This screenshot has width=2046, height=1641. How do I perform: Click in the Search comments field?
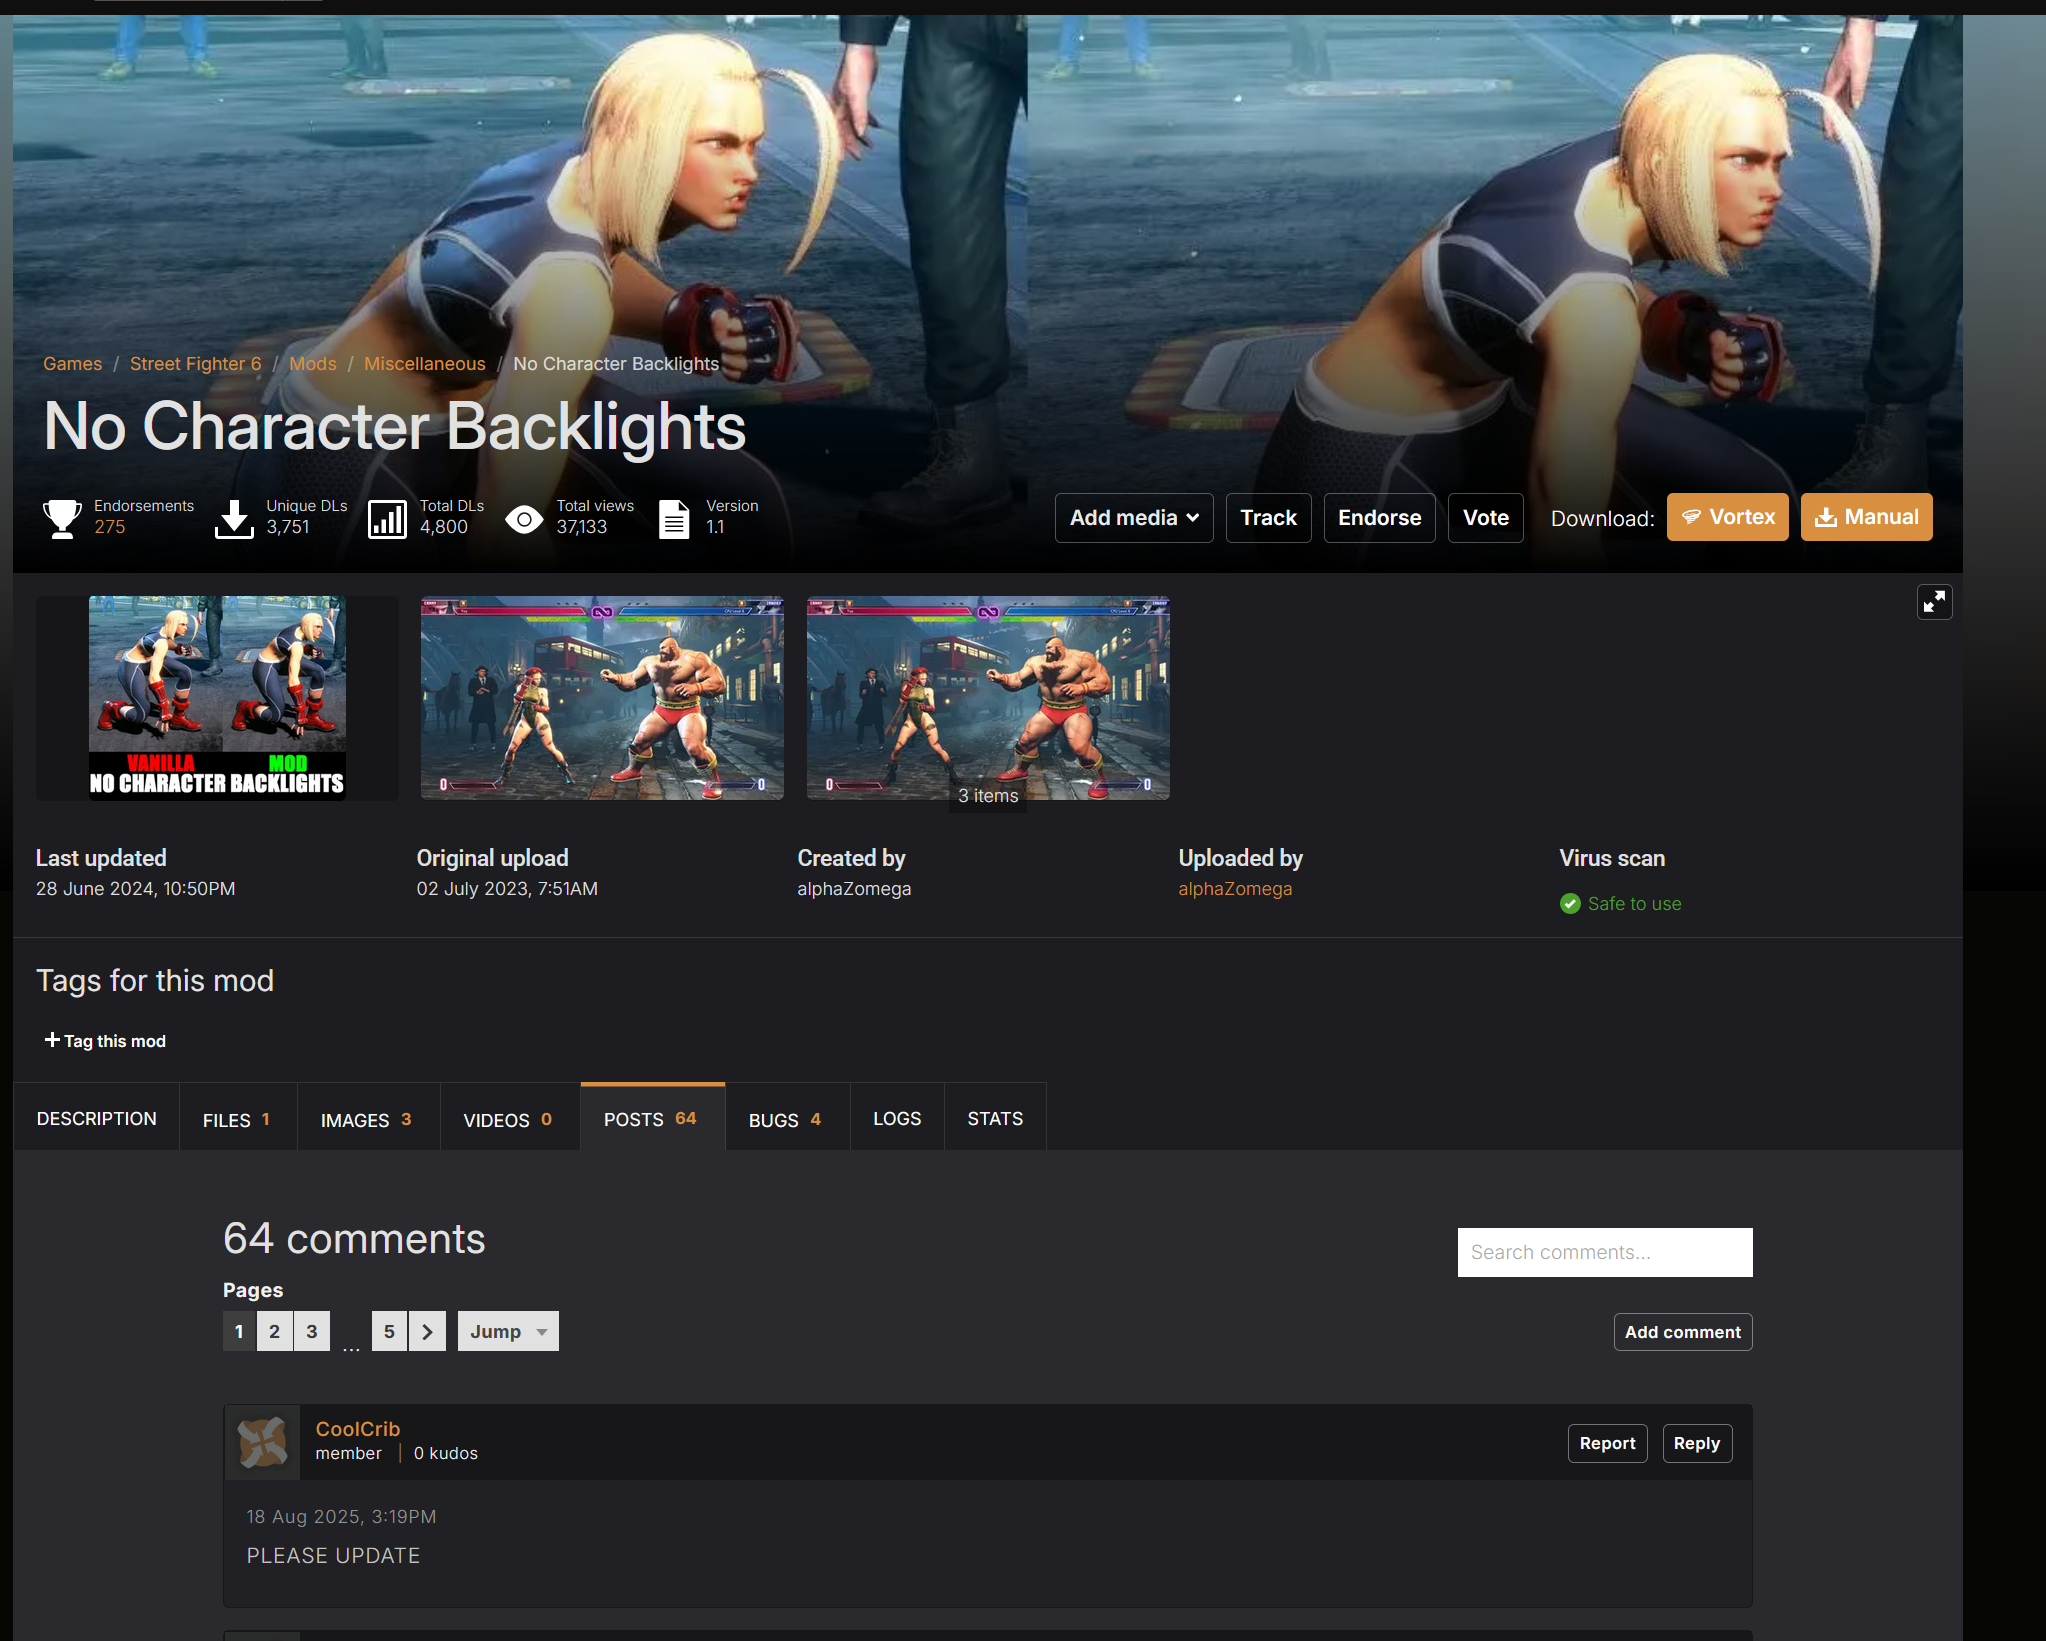point(1604,1252)
